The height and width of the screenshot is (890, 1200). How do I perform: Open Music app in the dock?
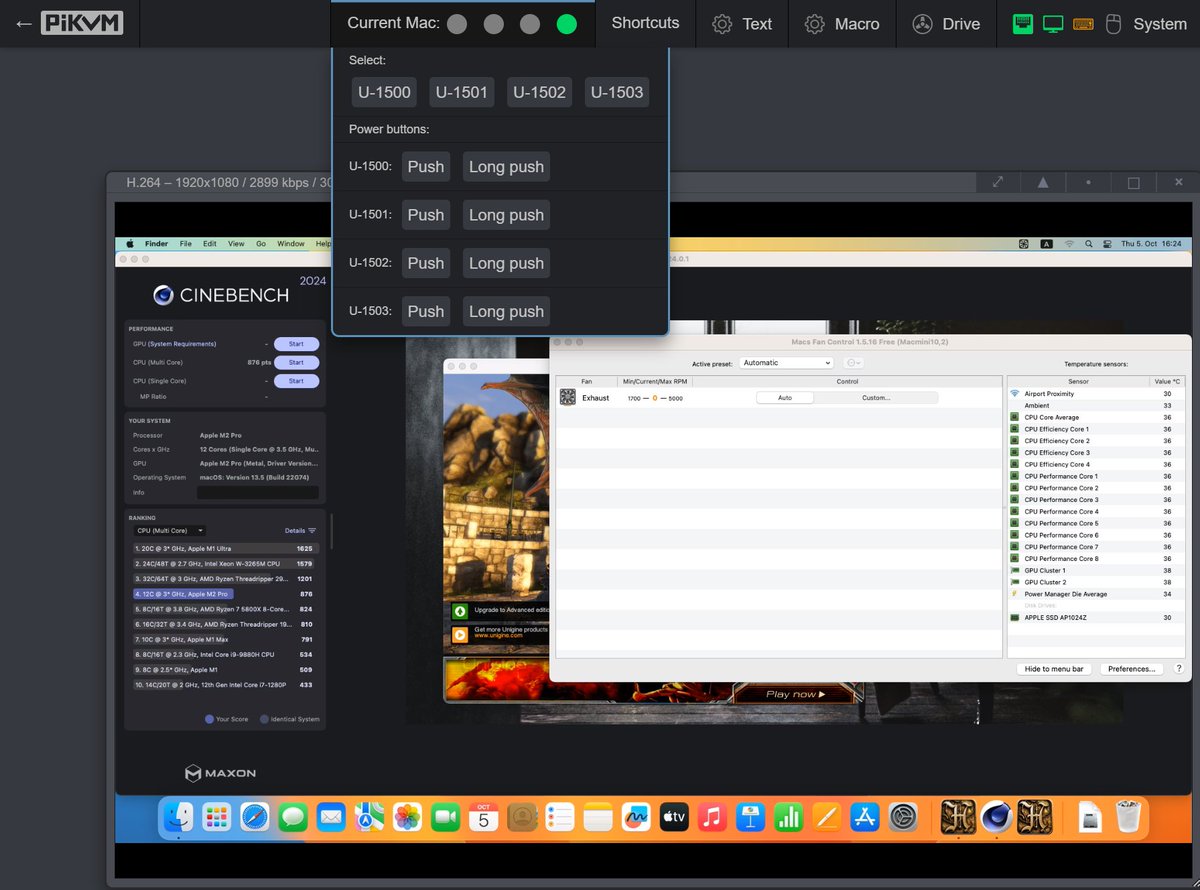coord(712,817)
